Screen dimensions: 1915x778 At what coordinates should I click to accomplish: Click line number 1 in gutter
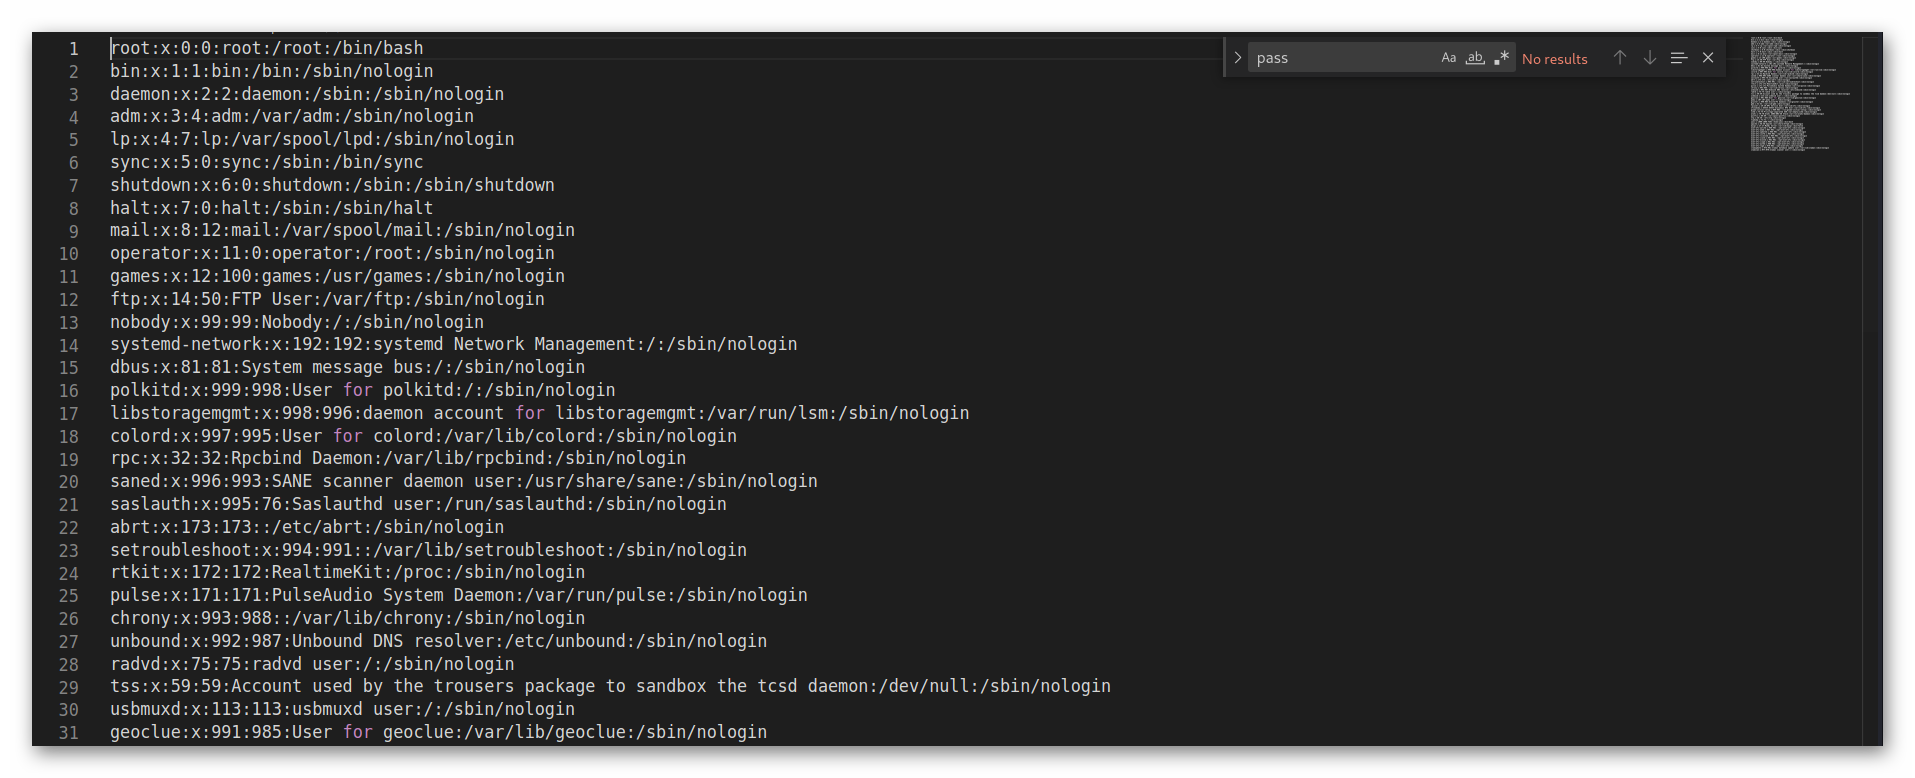(x=73, y=48)
